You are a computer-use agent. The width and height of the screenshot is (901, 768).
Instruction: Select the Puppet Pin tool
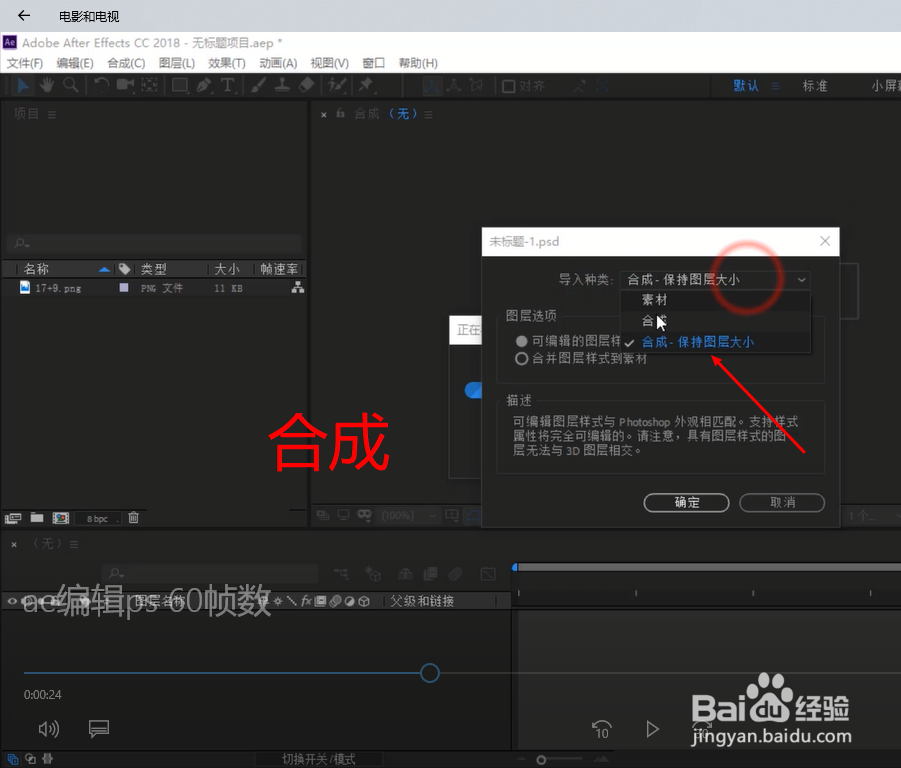(365, 86)
